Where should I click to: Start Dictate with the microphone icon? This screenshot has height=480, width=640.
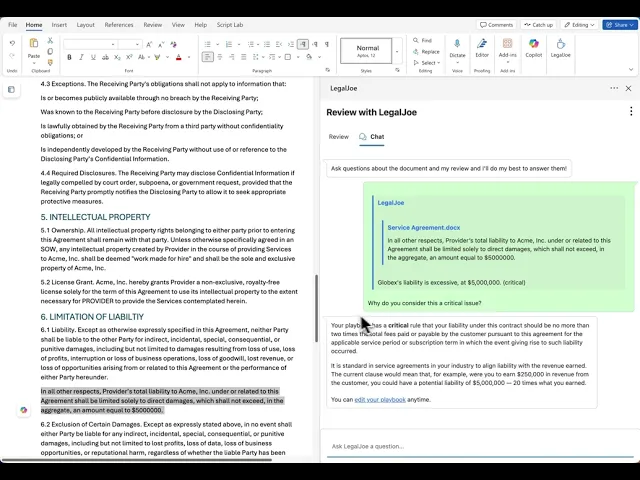457,43
